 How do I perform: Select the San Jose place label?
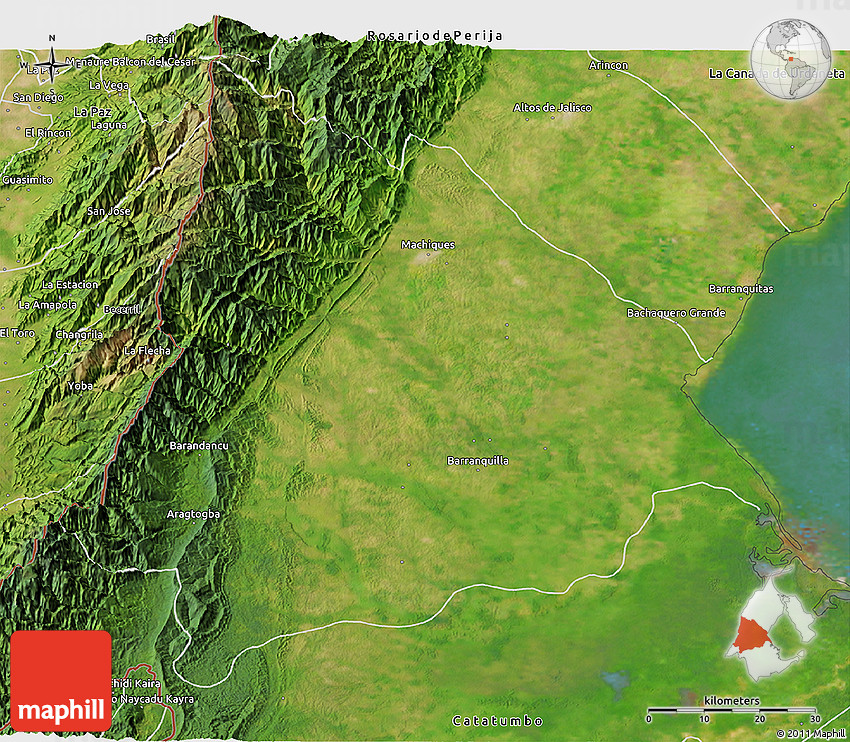tap(109, 212)
